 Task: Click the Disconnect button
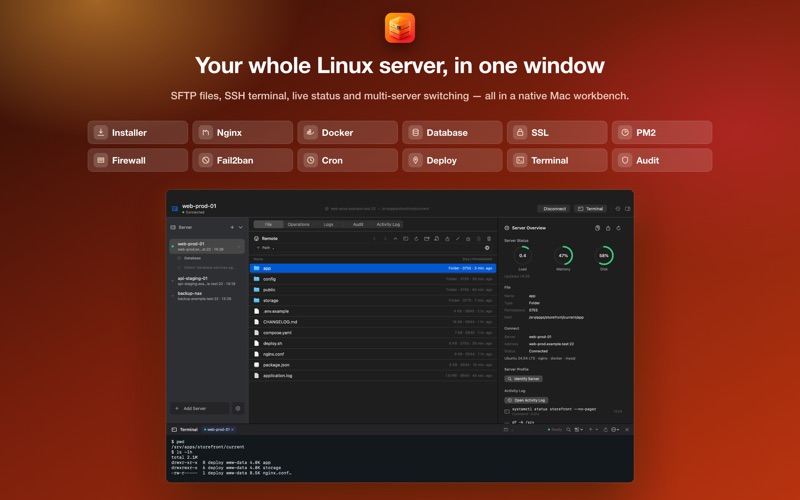point(554,209)
